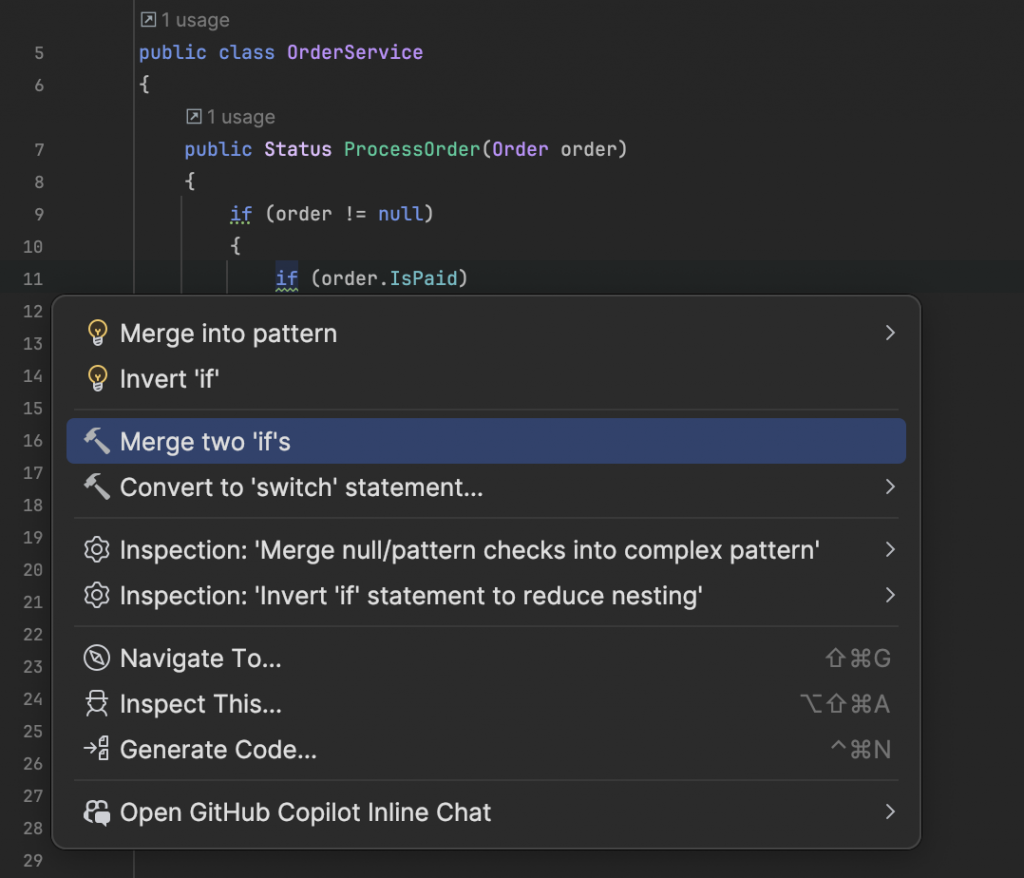Click the compass icon beside Navigate To
This screenshot has height=878, width=1024.
click(97, 658)
